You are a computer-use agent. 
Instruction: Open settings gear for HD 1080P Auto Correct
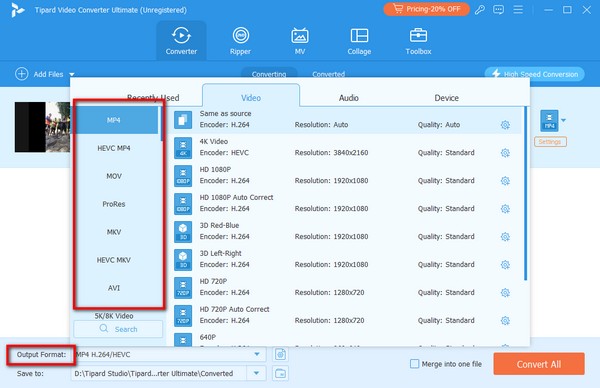tap(505, 209)
